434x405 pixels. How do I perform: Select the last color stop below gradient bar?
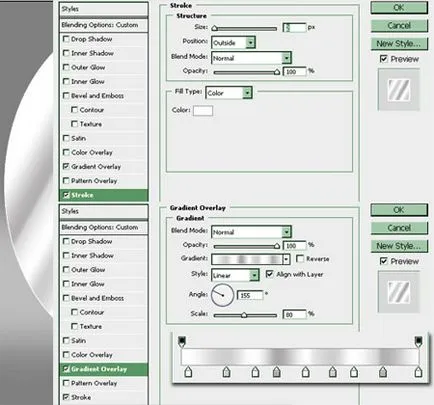coord(418,372)
